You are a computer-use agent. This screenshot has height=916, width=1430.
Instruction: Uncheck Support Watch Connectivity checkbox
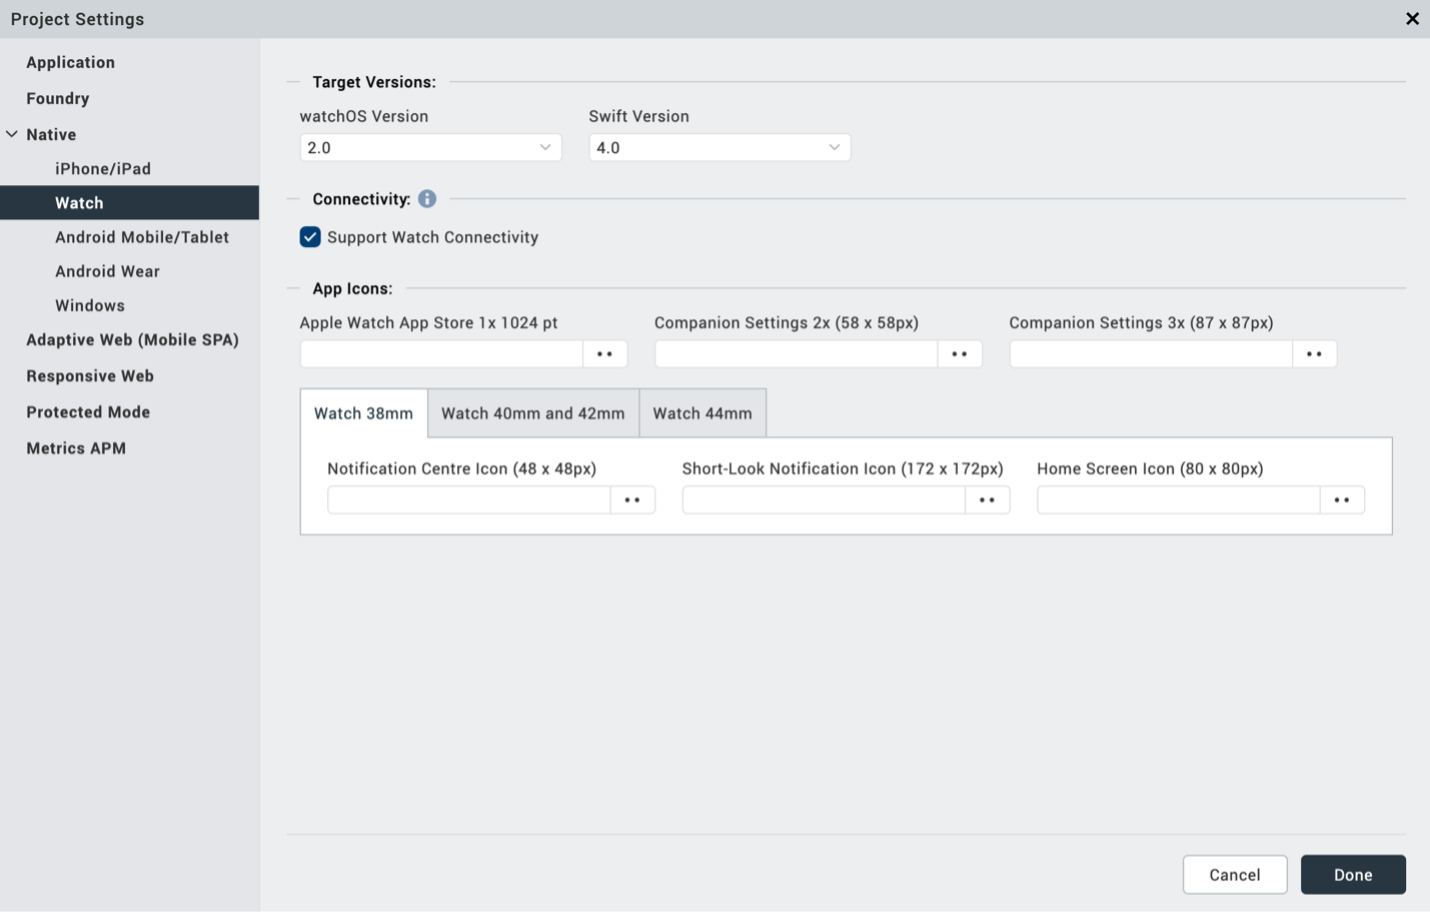click(x=310, y=237)
